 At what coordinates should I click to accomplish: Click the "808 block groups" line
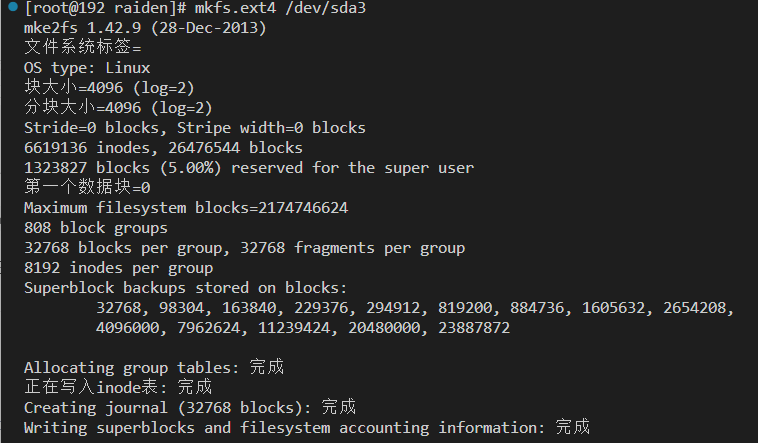[96, 228]
